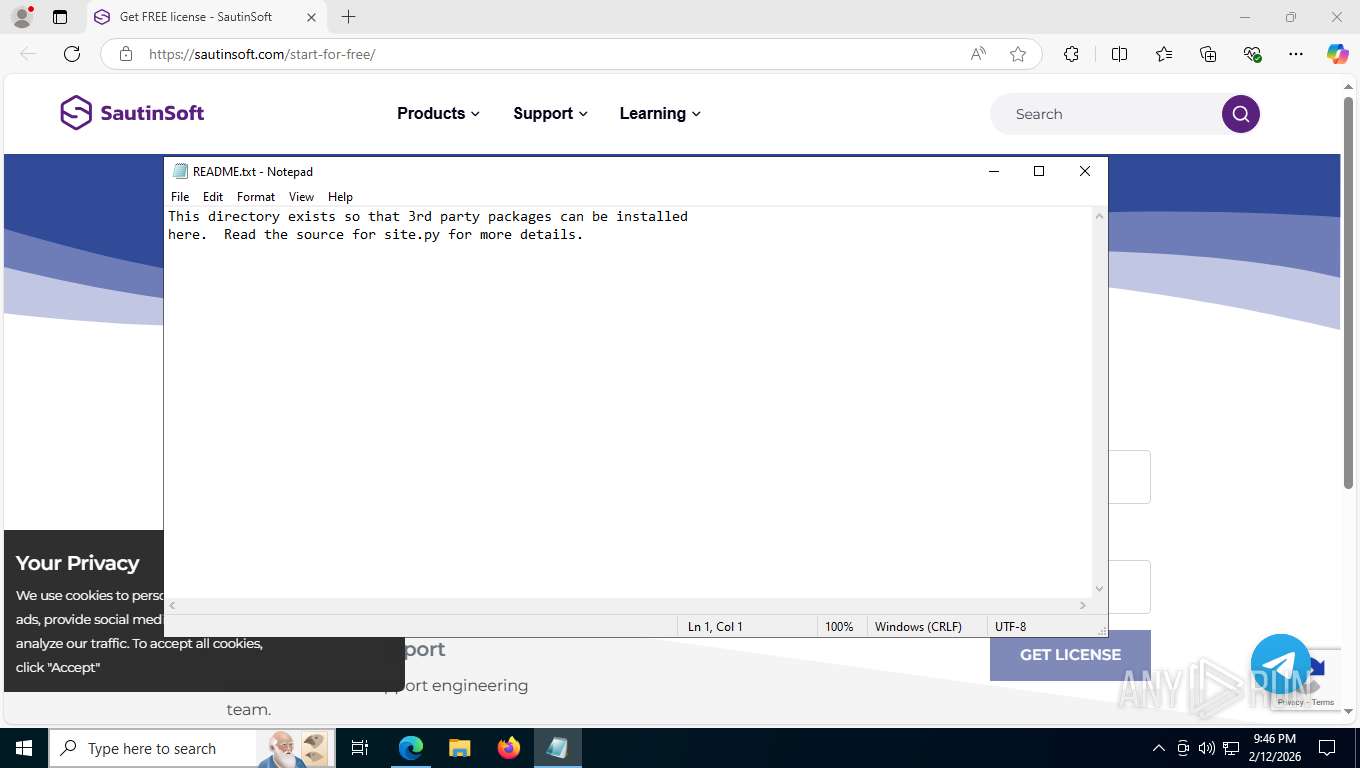Close the Get FREE license browser tab

311,17
